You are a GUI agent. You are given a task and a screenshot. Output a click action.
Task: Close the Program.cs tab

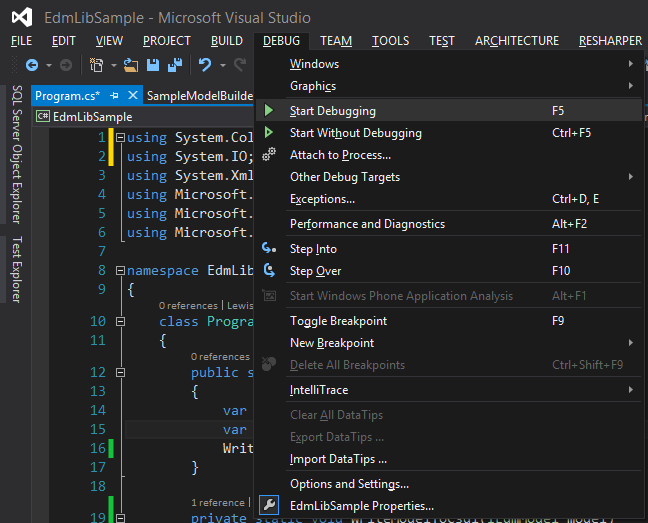click(x=133, y=95)
